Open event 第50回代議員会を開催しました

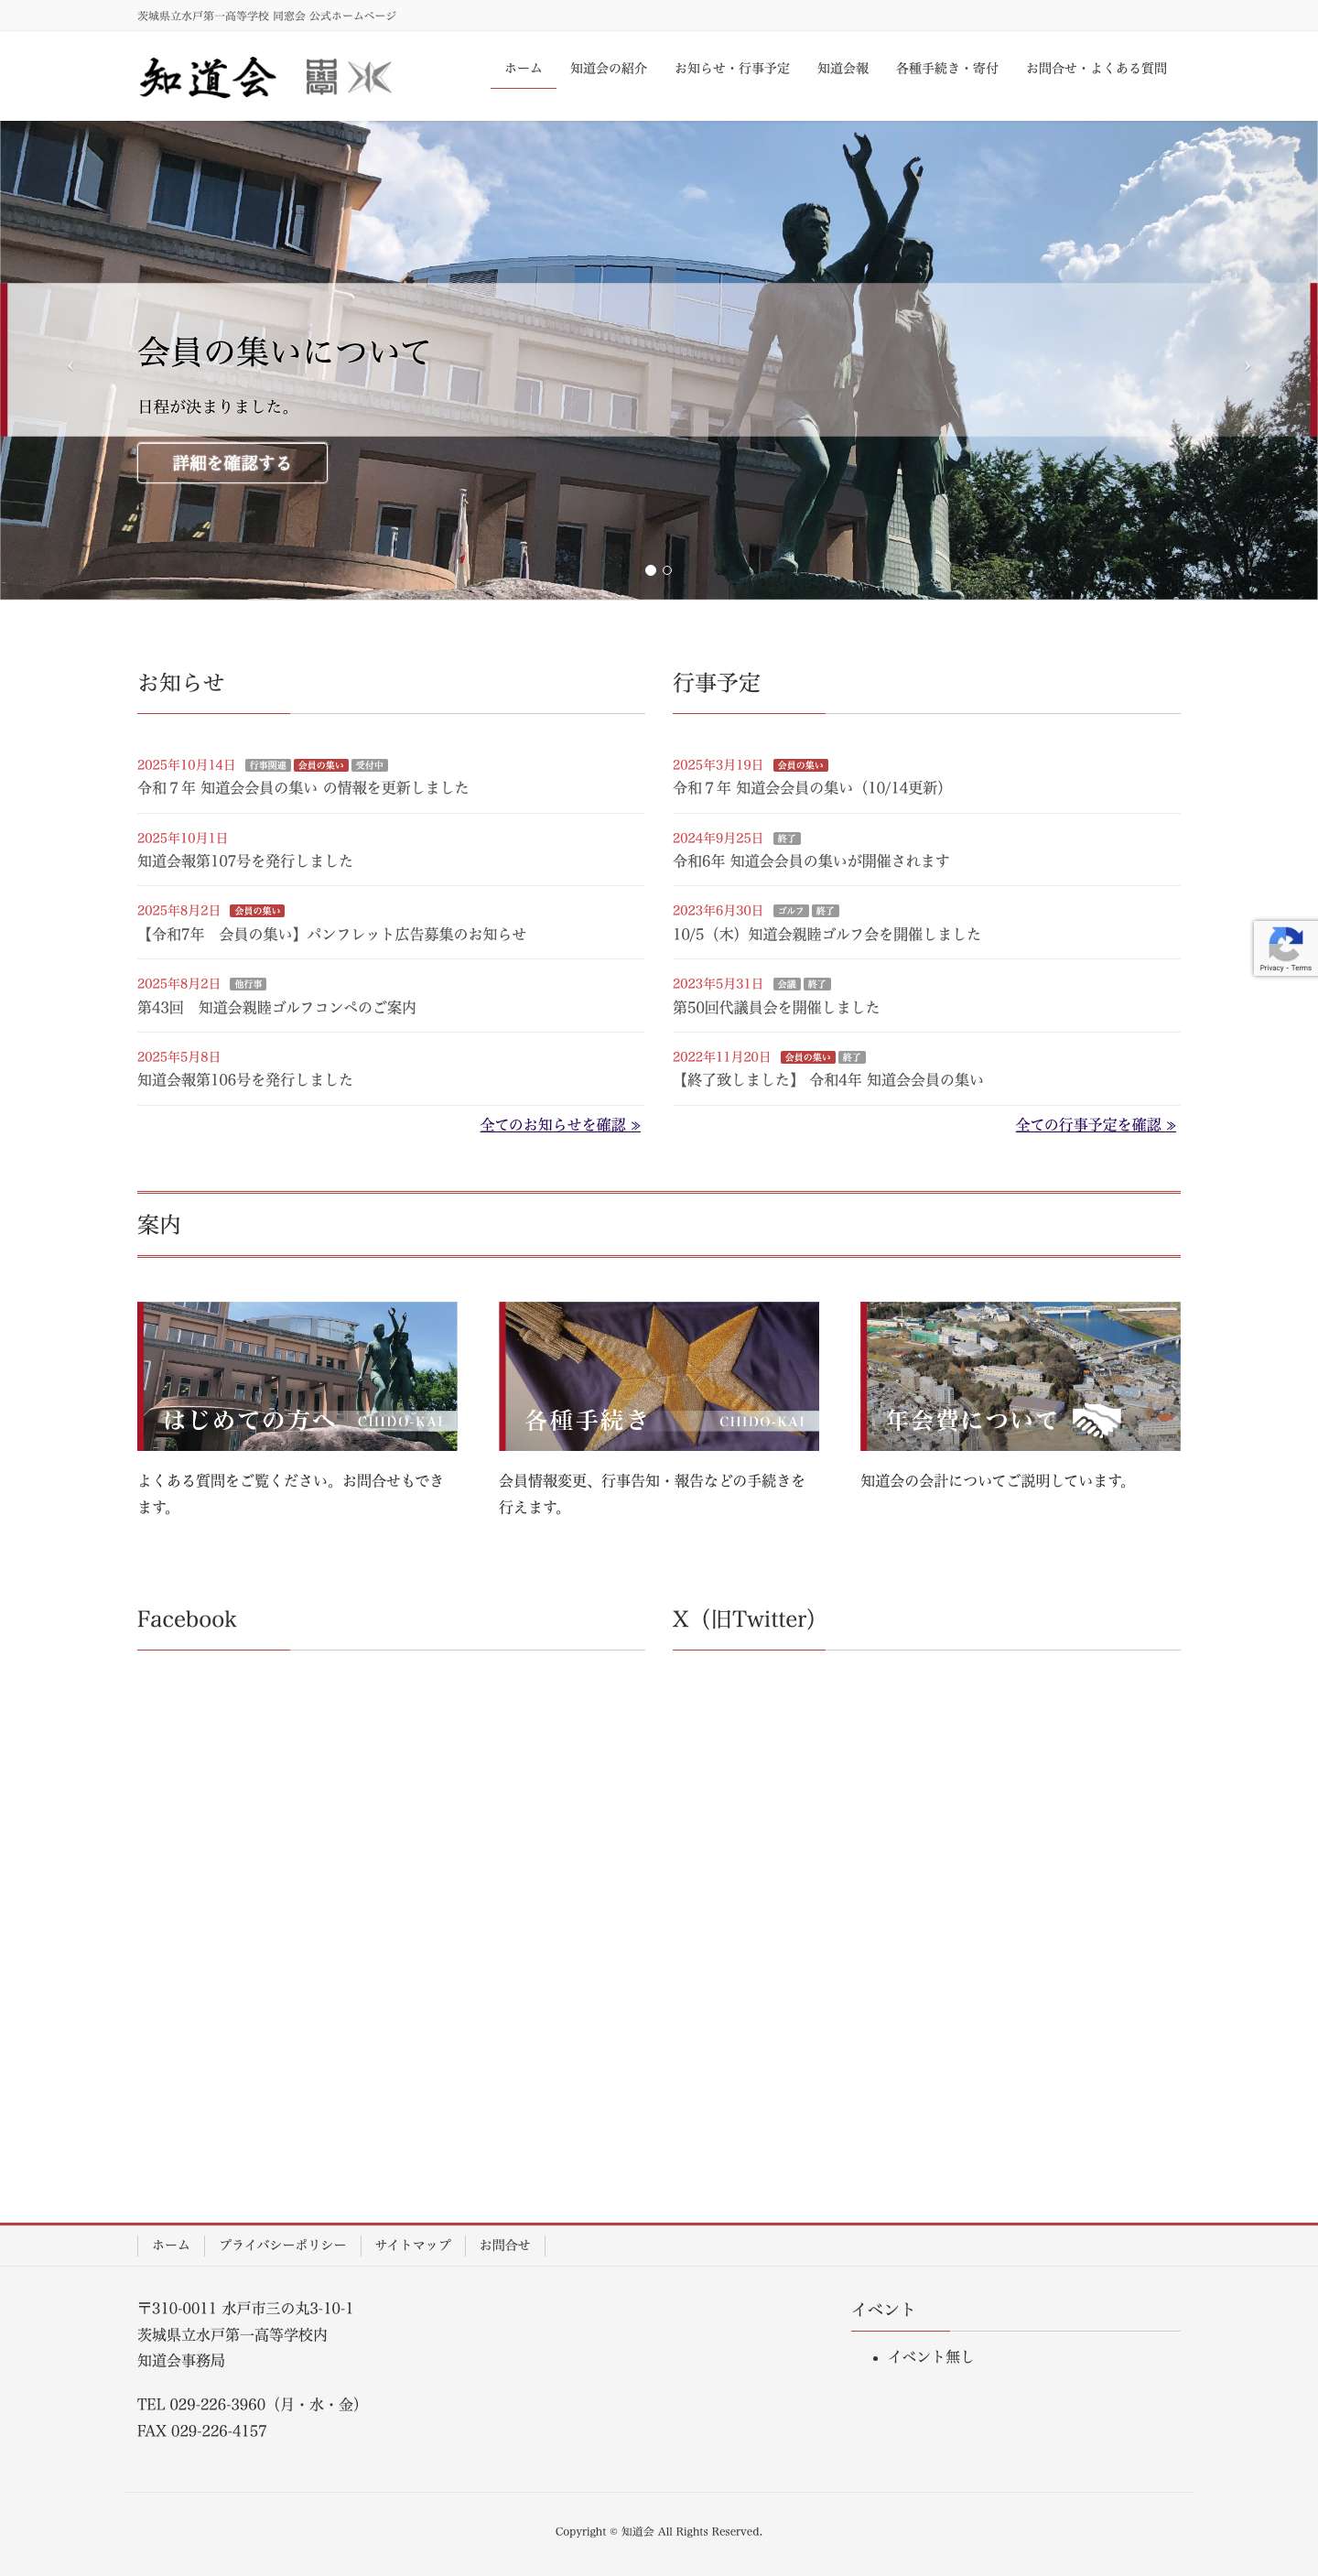pyautogui.click(x=776, y=1007)
